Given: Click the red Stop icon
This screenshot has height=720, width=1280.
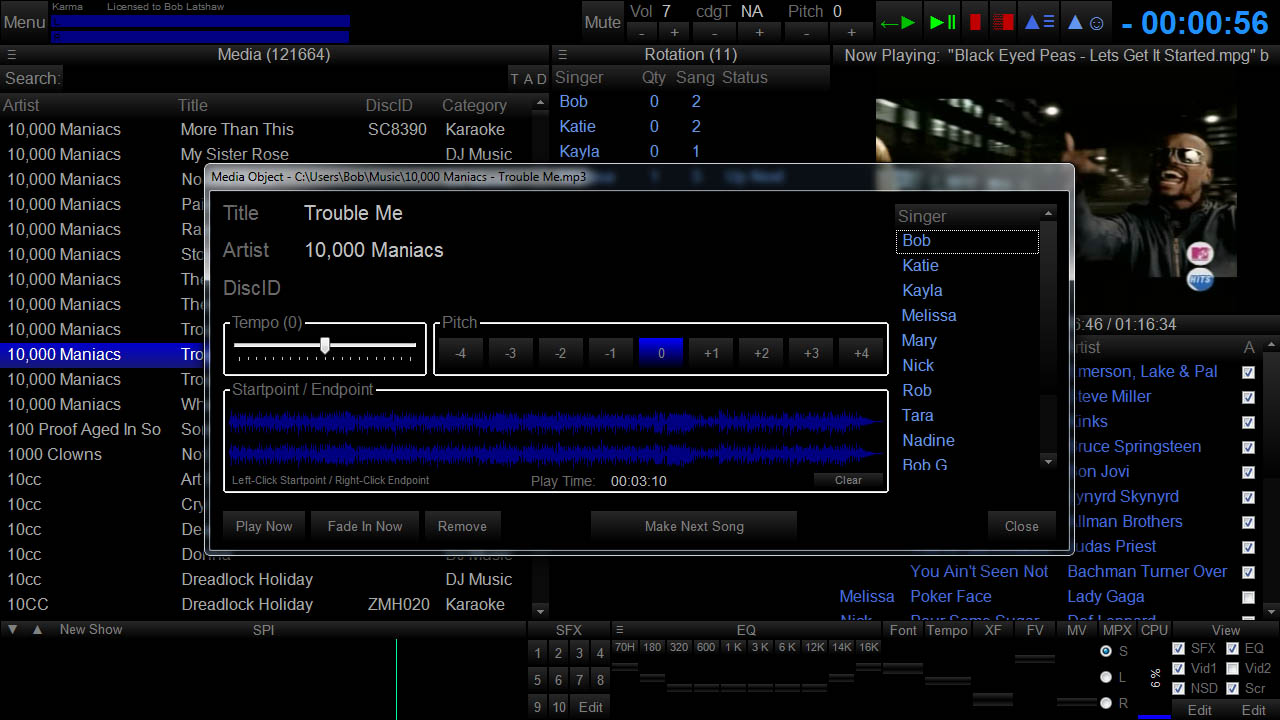Looking at the screenshot, I should 975,22.
